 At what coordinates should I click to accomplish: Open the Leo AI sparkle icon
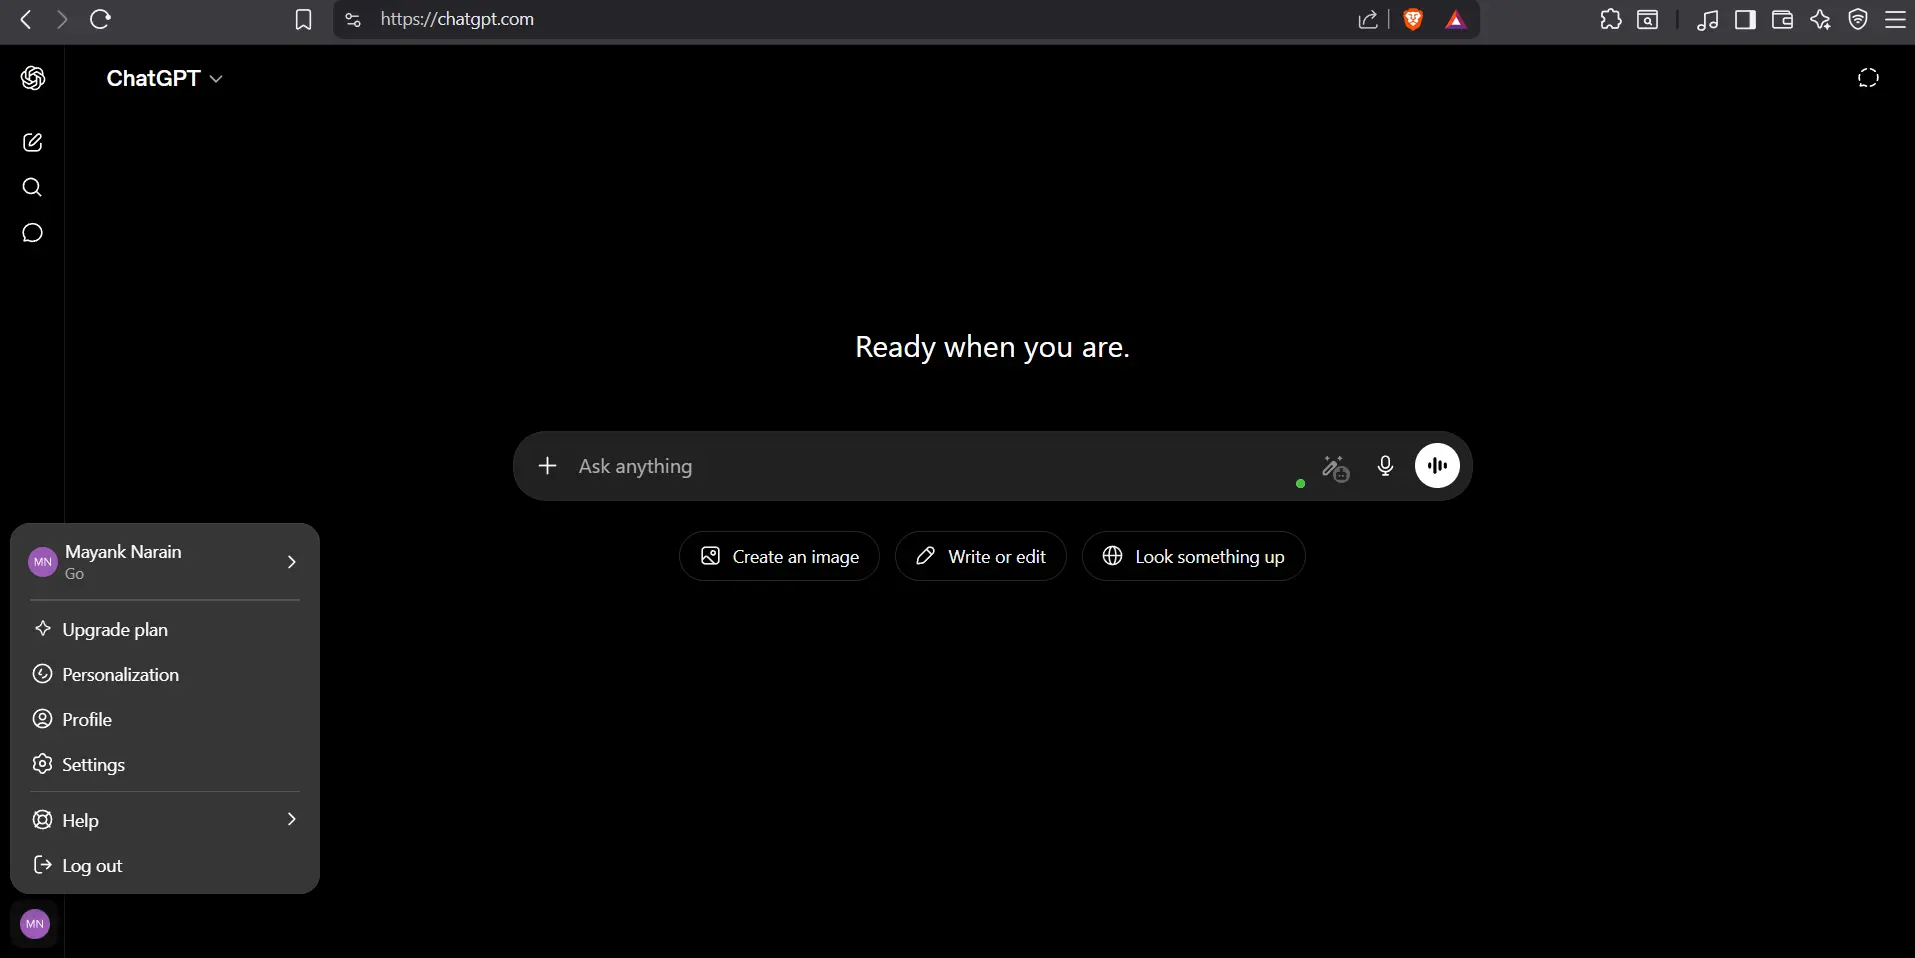(1820, 19)
